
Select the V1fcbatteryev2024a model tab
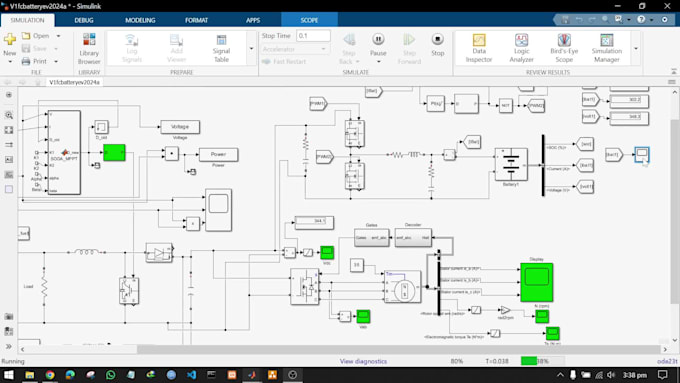pos(74,82)
